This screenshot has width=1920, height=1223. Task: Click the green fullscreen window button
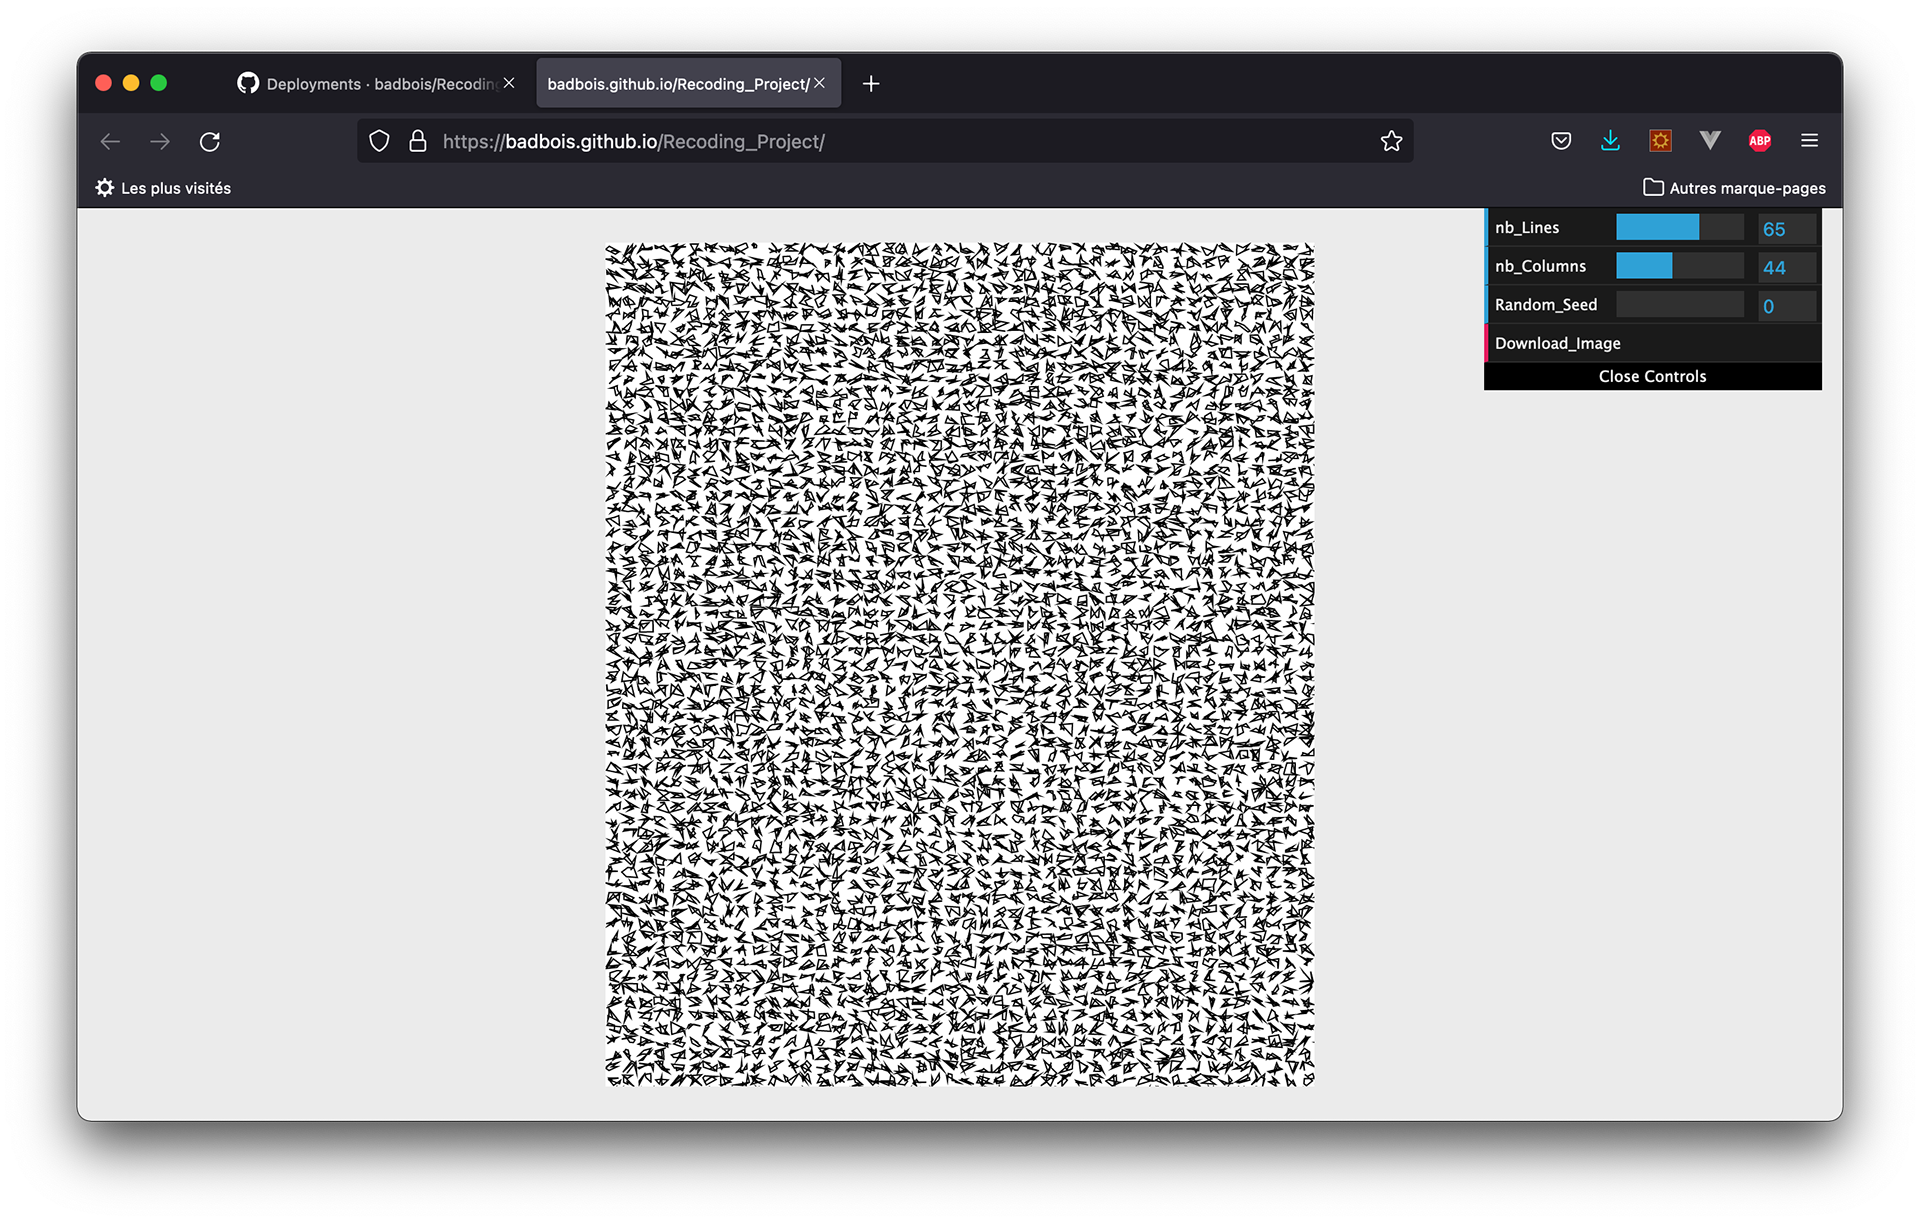coord(159,83)
